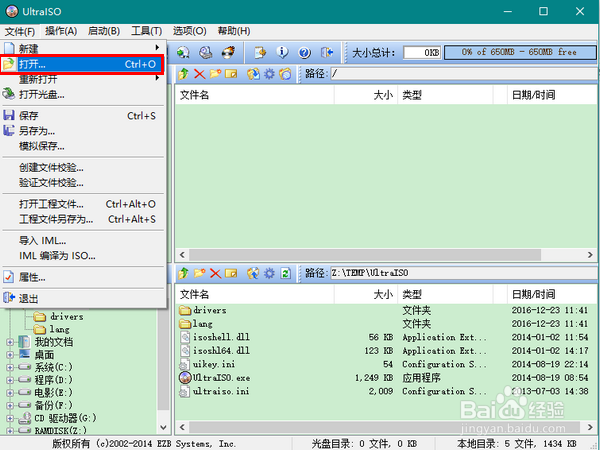Expand the 程序(D:) drive node

[x=10, y=380]
